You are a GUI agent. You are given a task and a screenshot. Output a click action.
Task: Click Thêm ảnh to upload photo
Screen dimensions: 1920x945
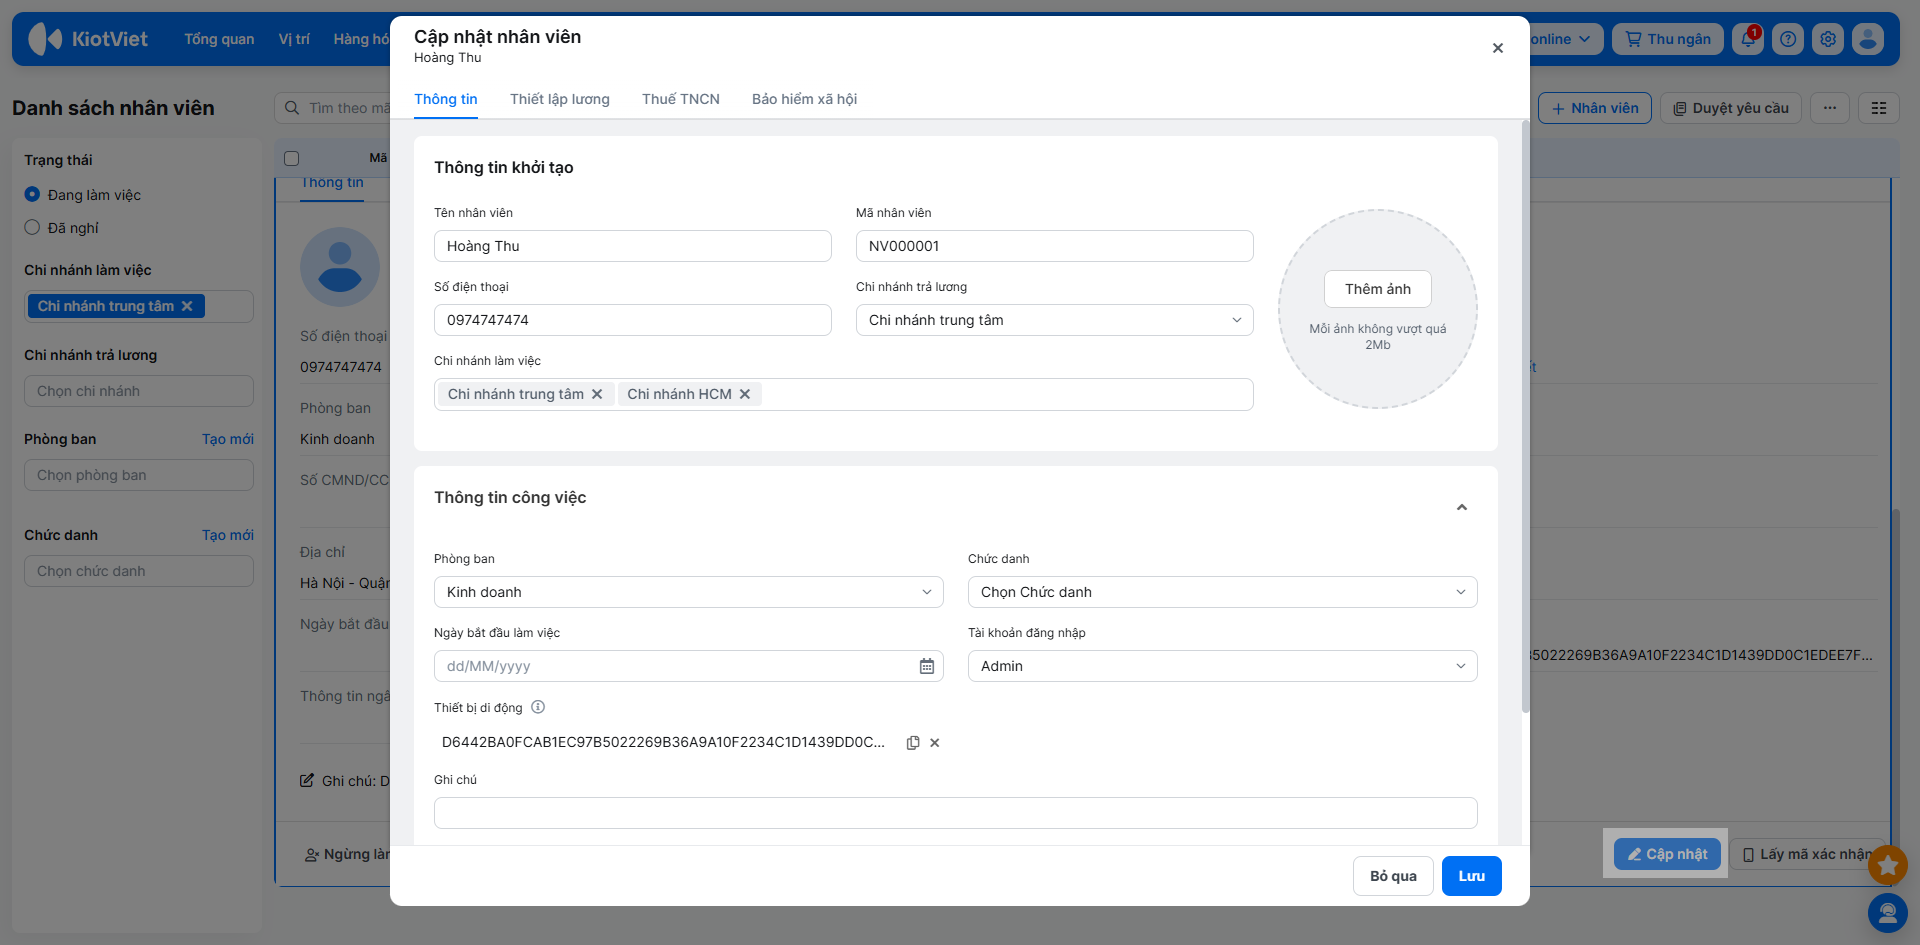[x=1378, y=289]
